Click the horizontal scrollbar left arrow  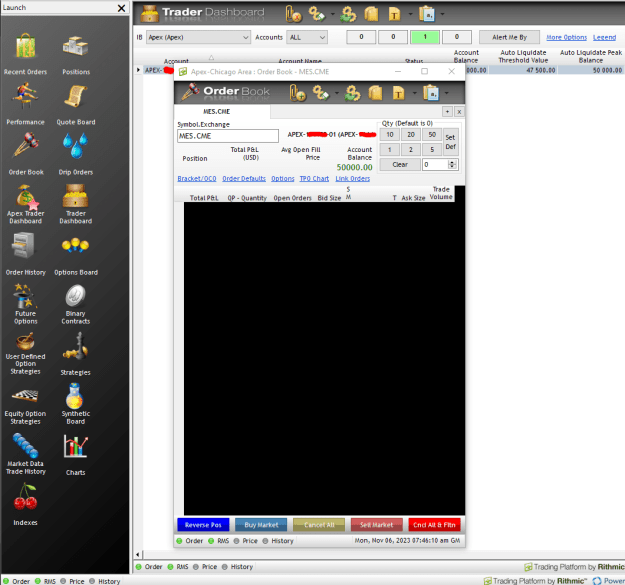138,554
